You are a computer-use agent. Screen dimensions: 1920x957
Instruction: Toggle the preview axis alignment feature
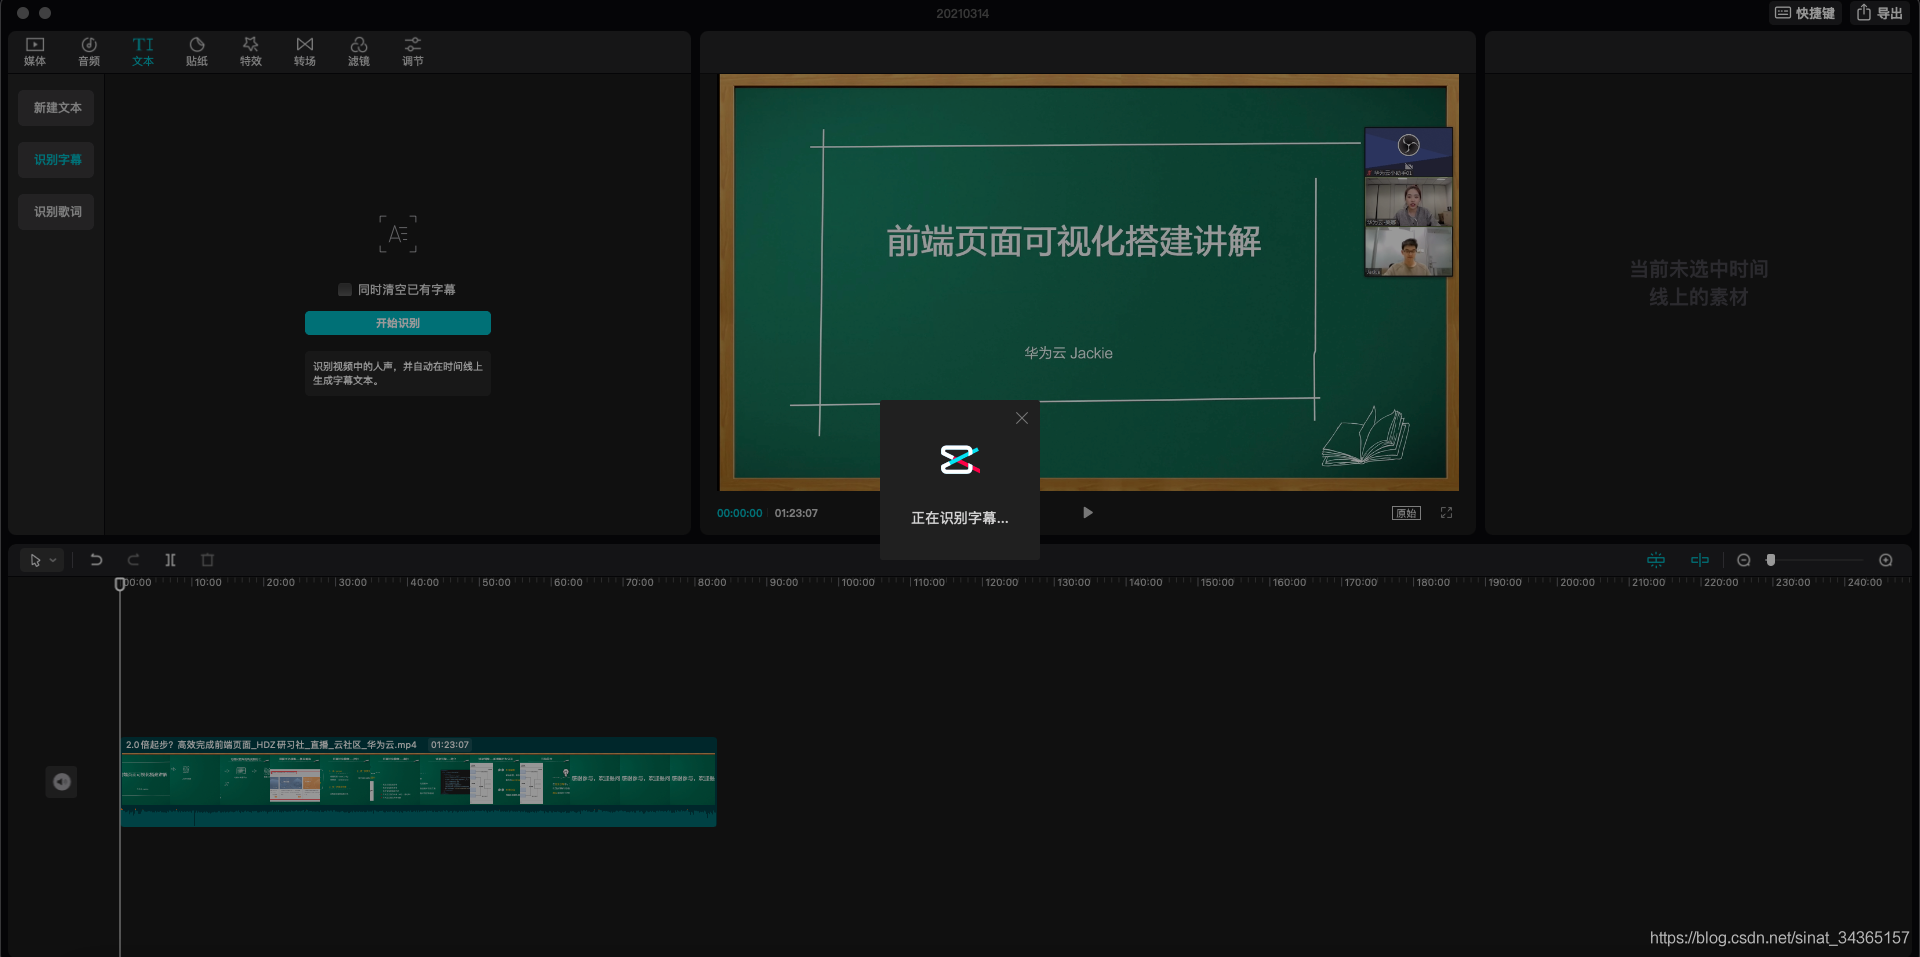click(1700, 560)
